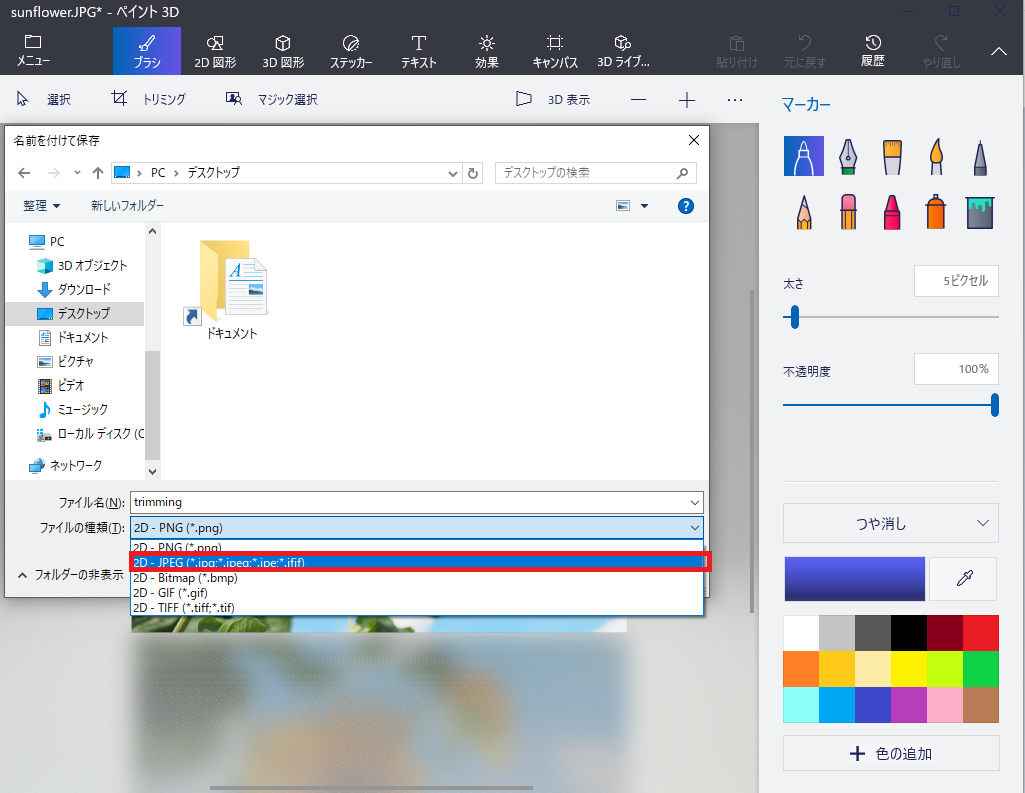
Task: Choose 2D - JPEG file type option
Action: pos(419,562)
